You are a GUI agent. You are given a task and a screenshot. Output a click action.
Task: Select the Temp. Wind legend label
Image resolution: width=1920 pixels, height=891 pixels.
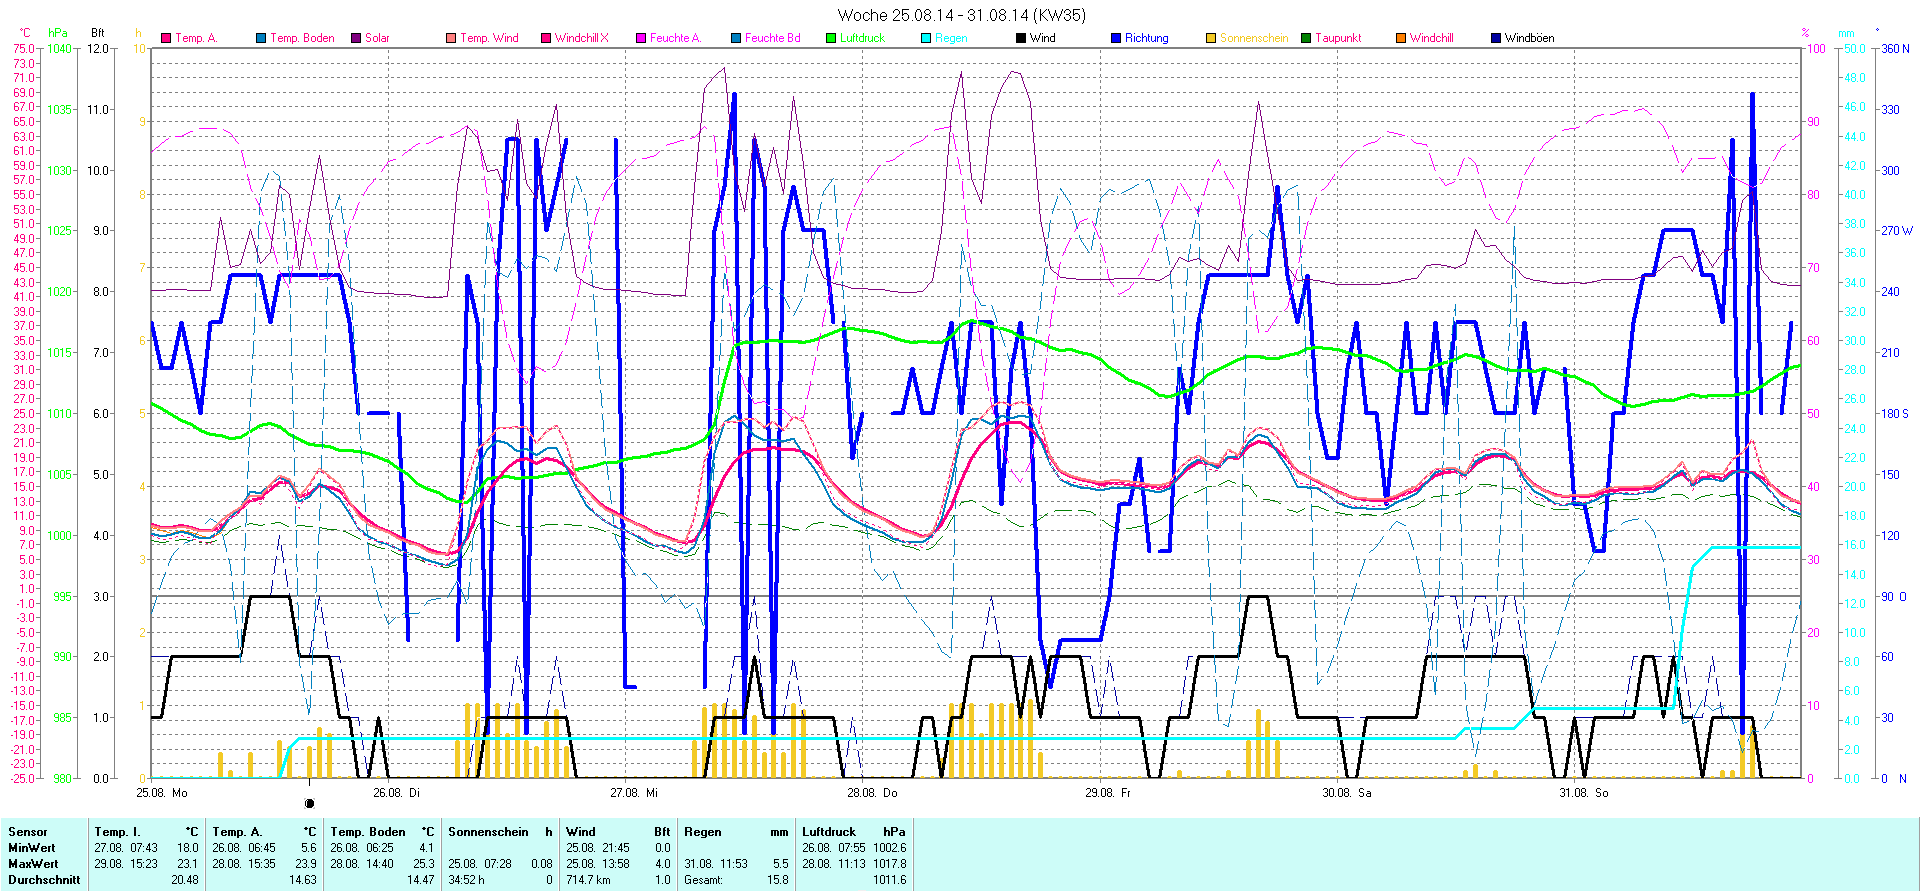point(489,38)
